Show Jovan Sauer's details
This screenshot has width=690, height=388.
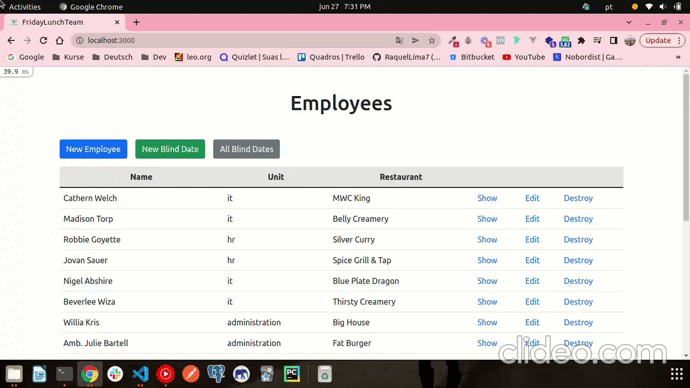[x=487, y=260]
